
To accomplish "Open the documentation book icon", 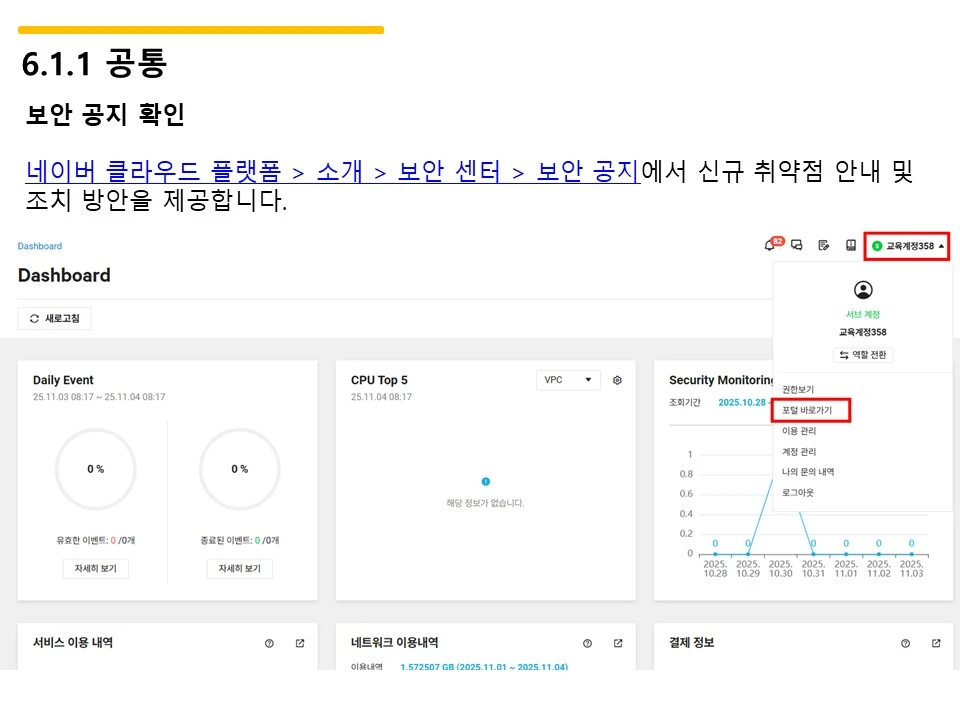I will pyautogui.click(x=850, y=245).
